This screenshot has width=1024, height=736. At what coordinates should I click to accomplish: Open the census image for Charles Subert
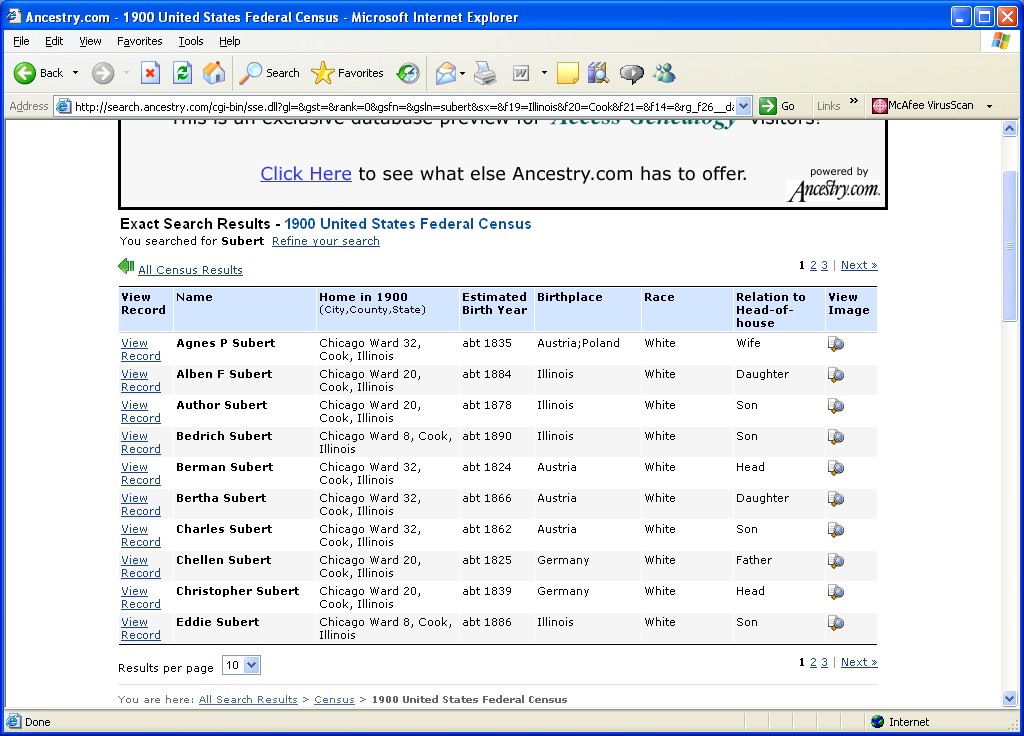[836, 530]
